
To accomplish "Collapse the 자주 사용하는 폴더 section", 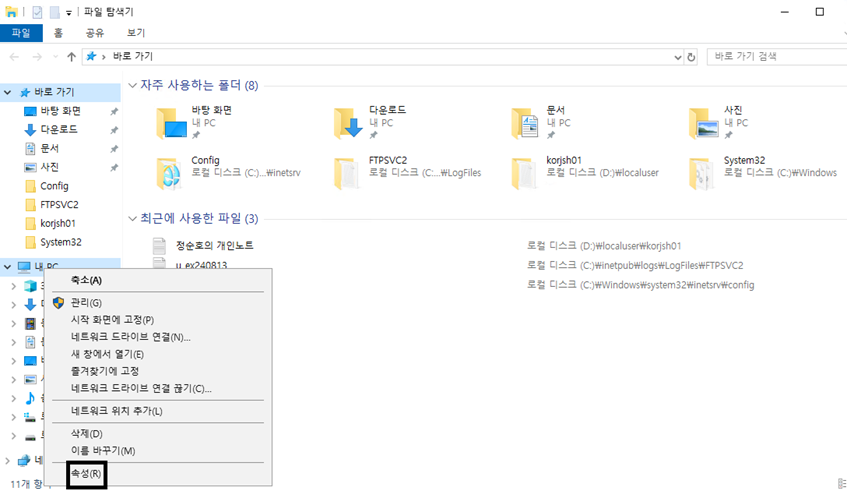I will coord(132,86).
